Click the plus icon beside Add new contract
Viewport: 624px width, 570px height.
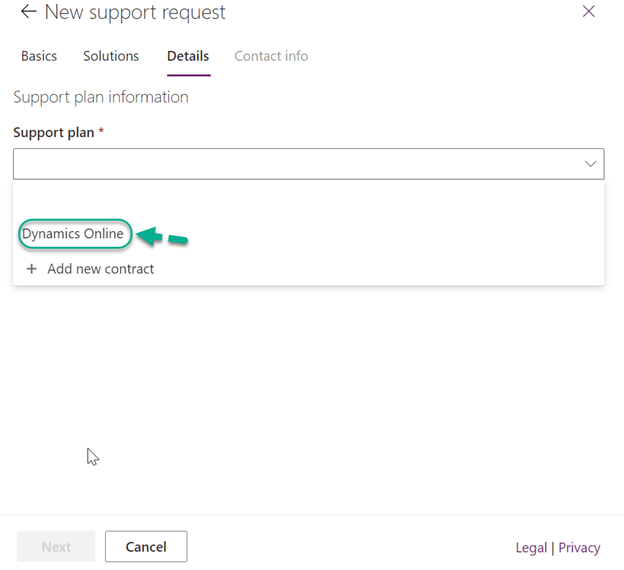point(31,269)
